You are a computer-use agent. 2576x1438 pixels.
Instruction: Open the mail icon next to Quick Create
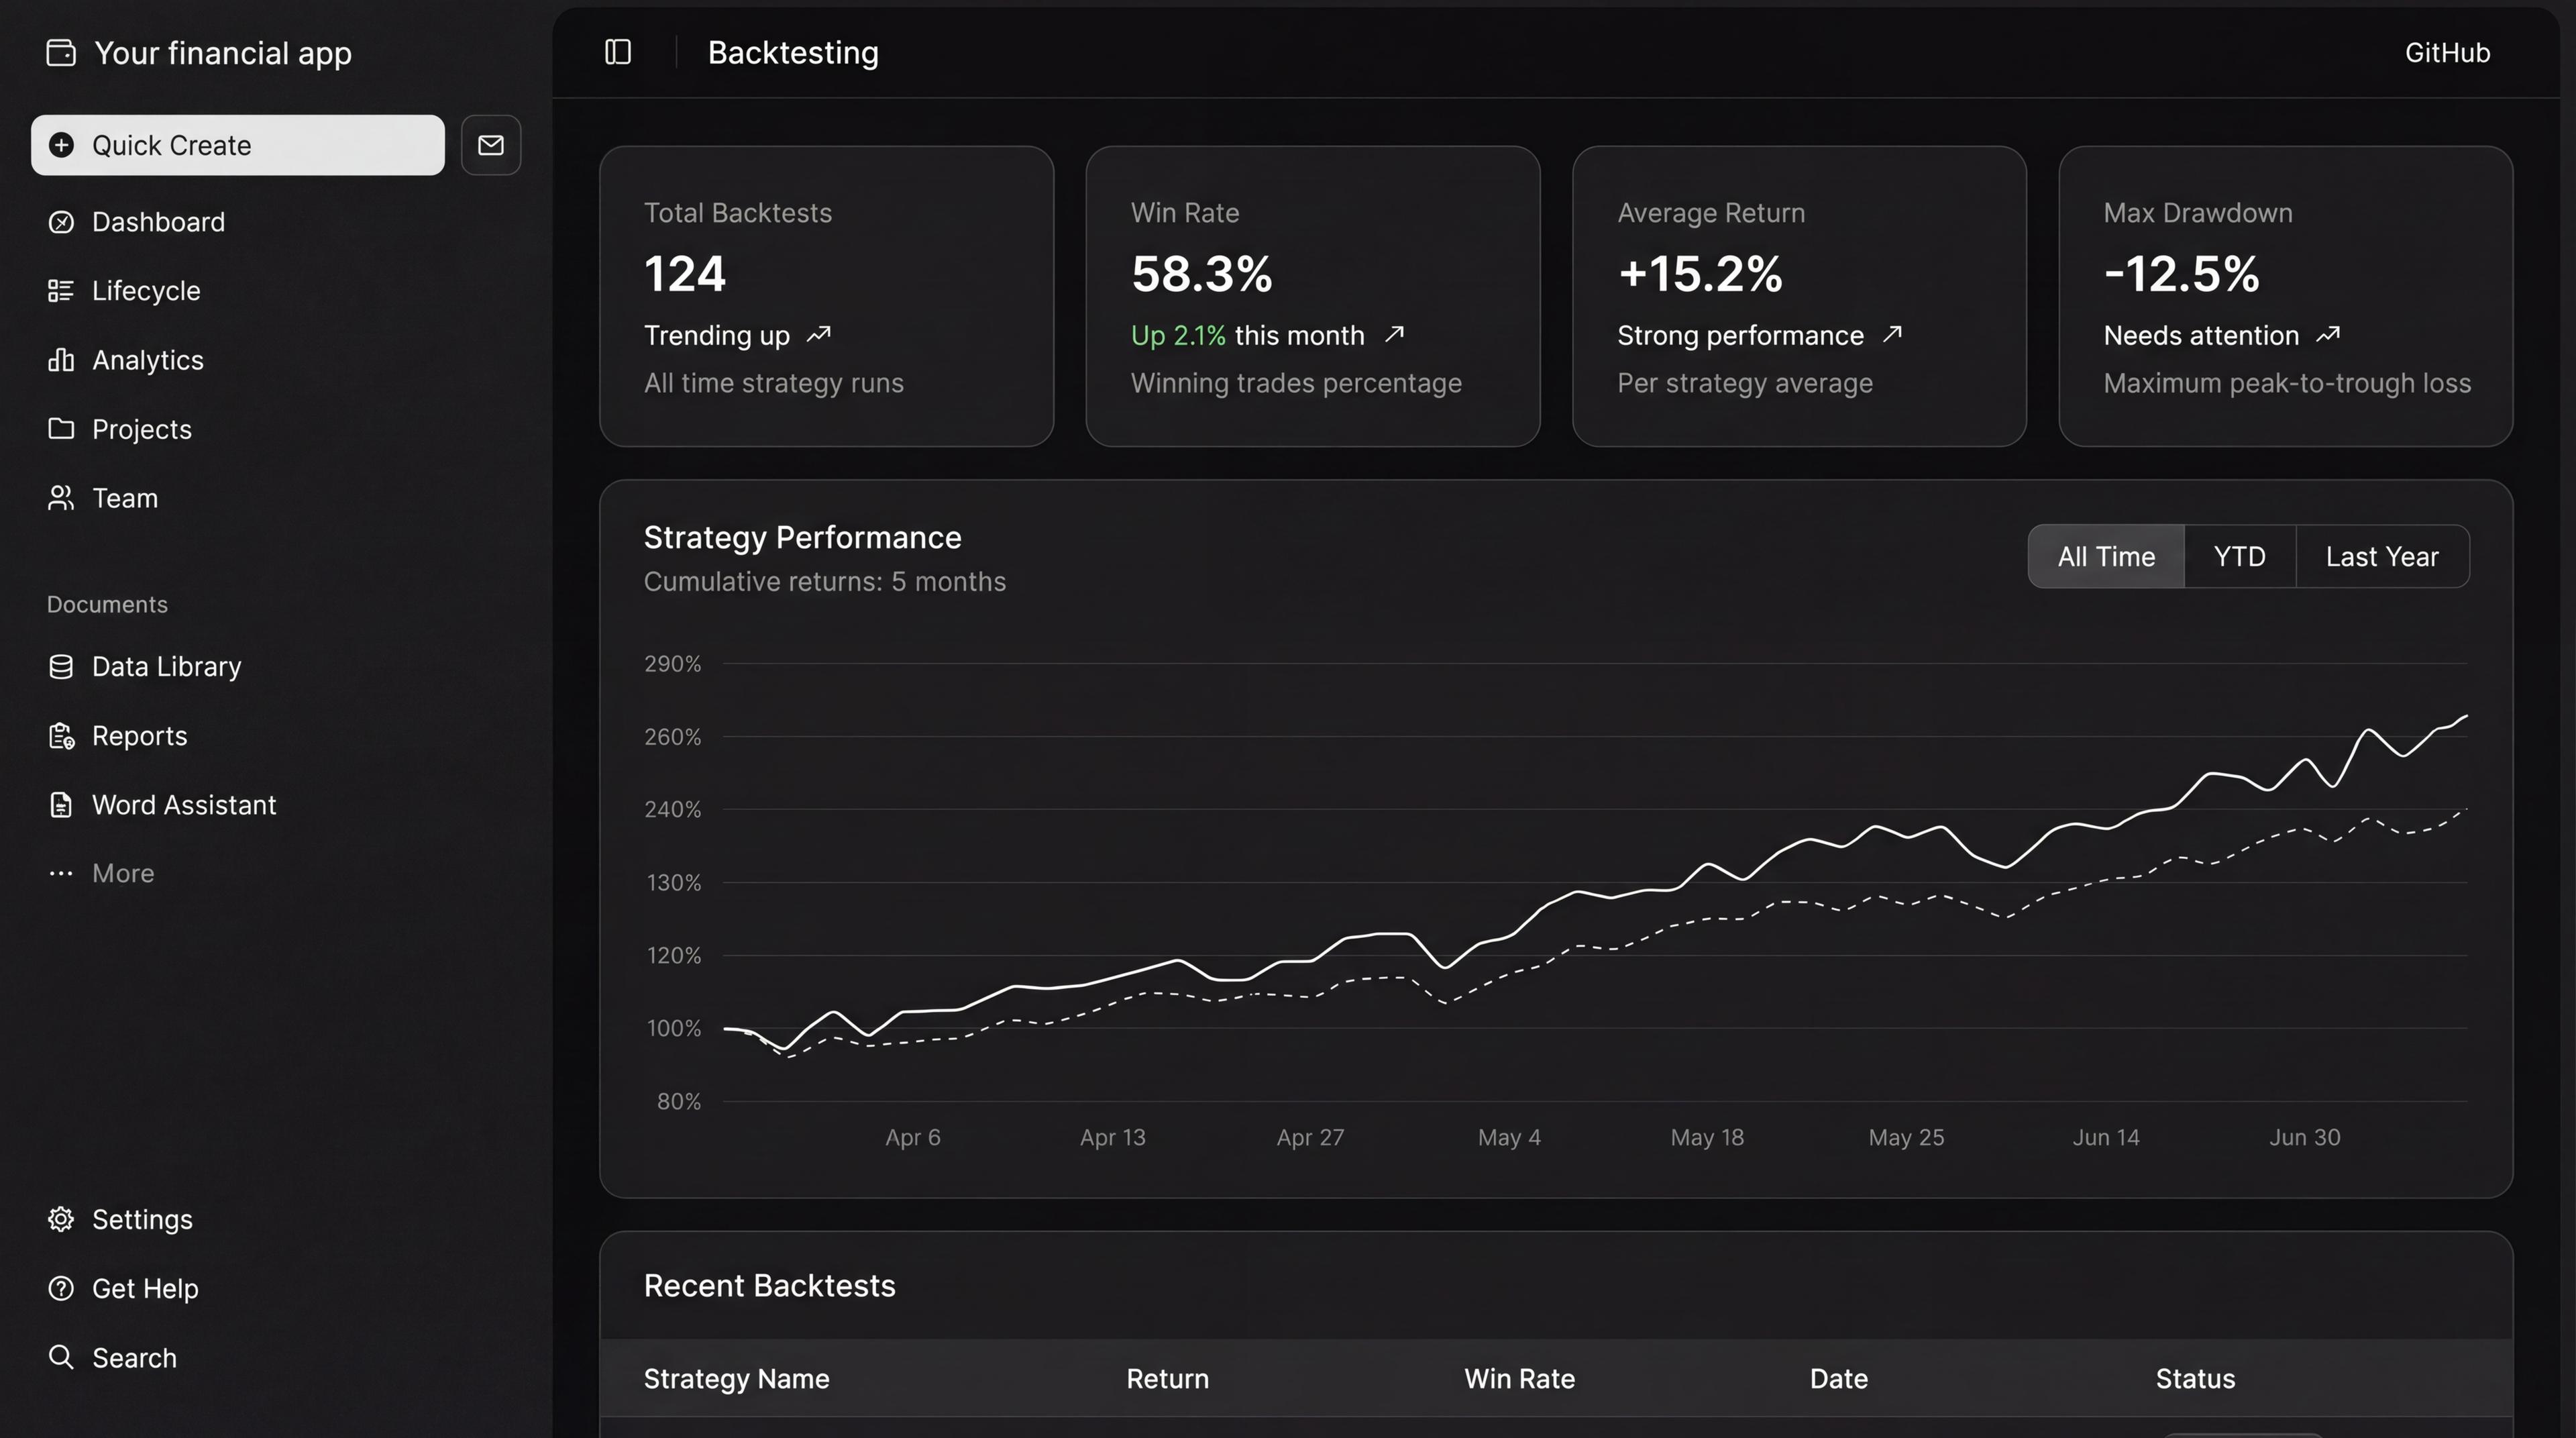click(x=491, y=144)
